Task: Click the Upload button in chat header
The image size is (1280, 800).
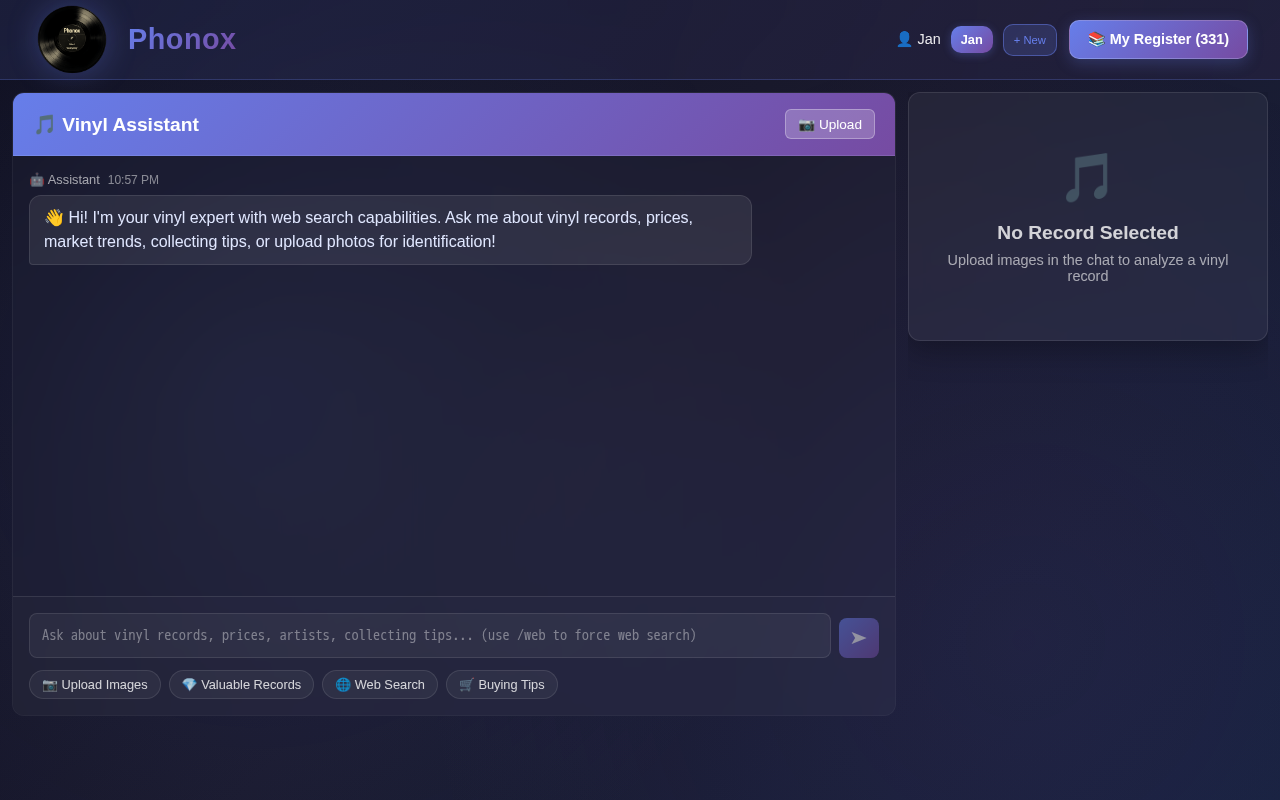Action: tap(829, 124)
